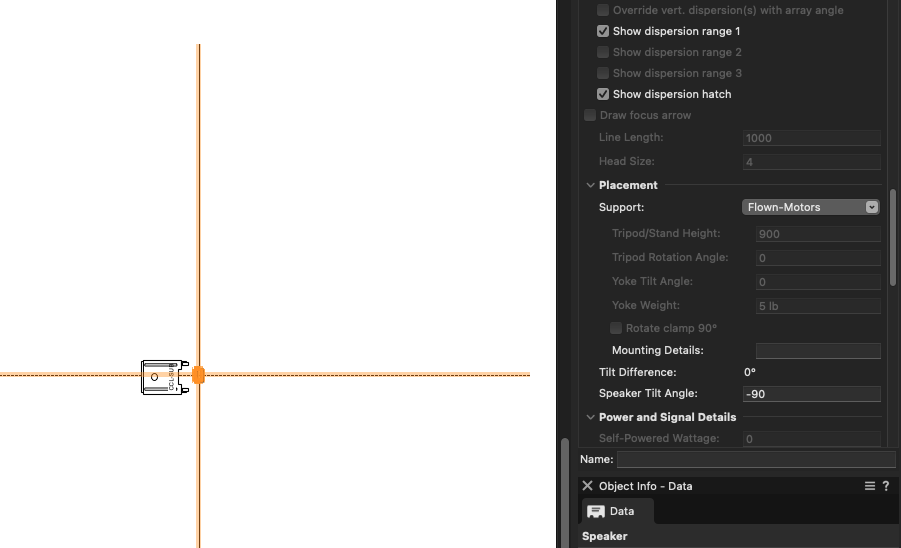Enable the Draw focus arrow checkbox
Viewport: 901px width, 548px height.
[590, 115]
